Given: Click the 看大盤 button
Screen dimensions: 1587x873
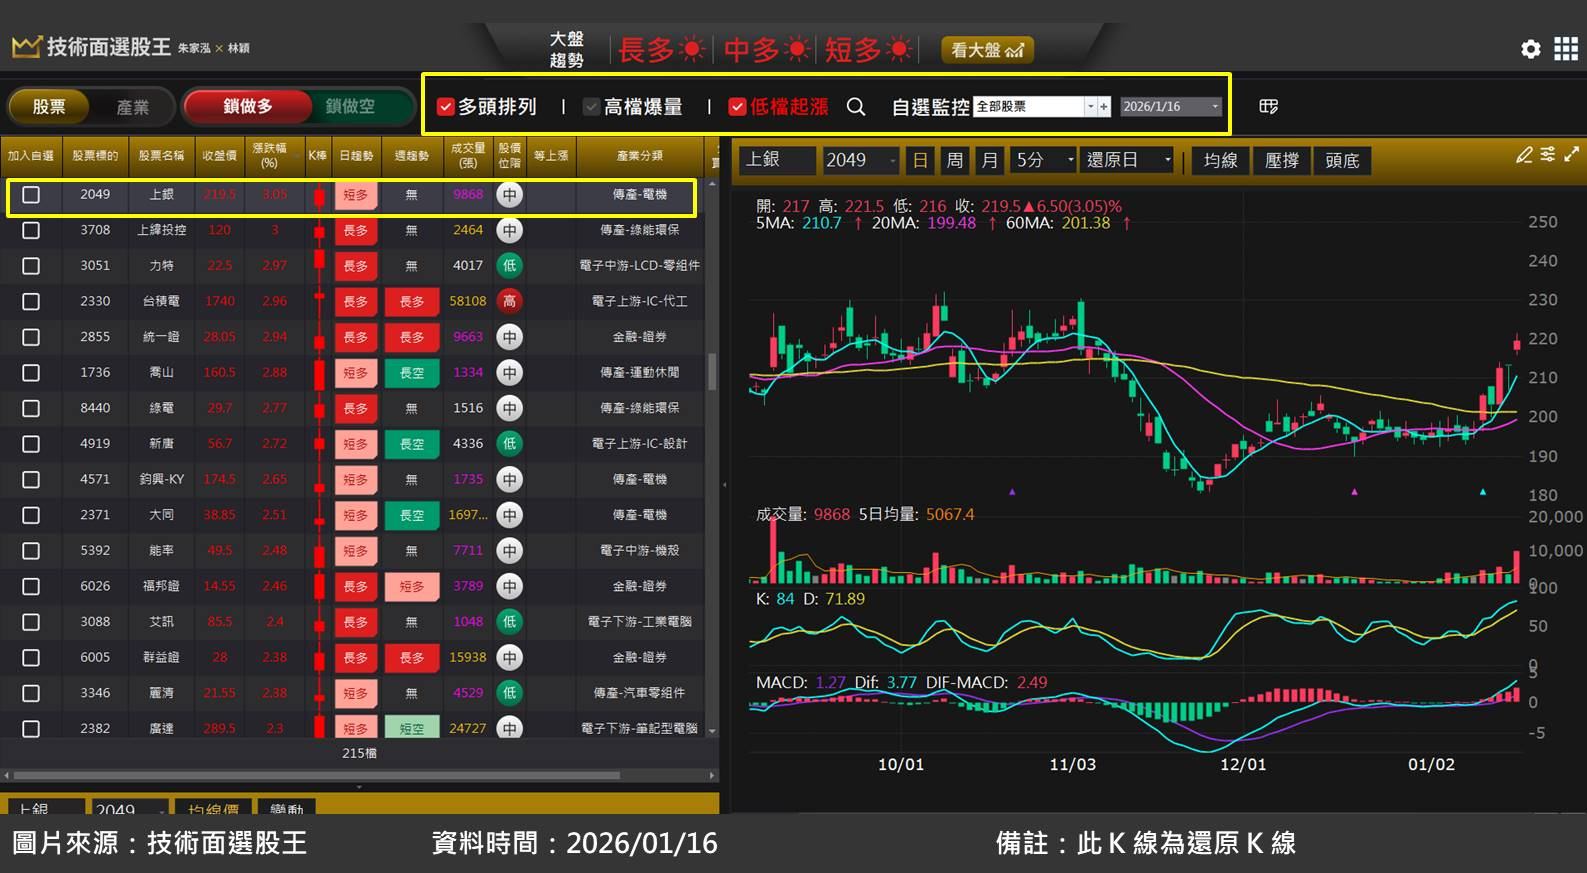Looking at the screenshot, I should click(x=986, y=50).
